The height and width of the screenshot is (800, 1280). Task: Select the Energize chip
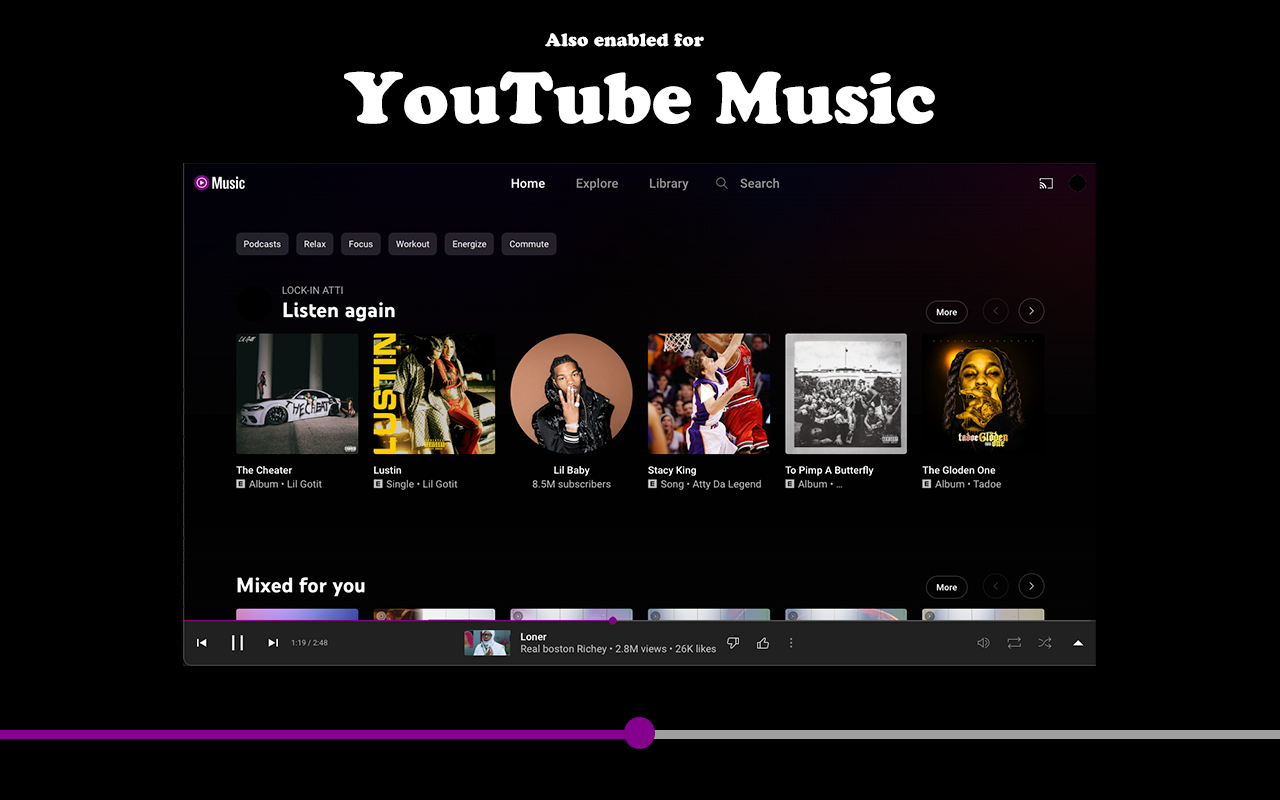point(469,244)
